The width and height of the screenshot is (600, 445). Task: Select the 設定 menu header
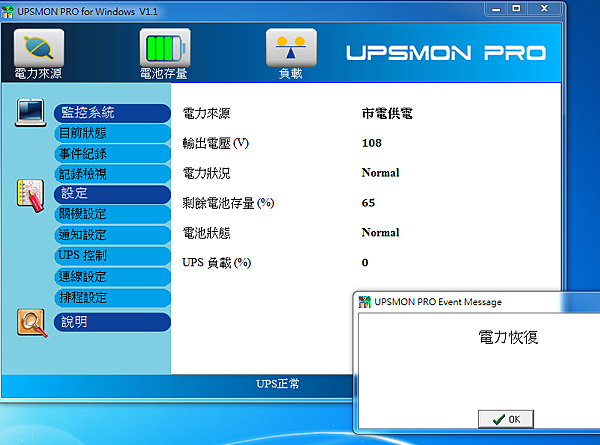point(112,194)
